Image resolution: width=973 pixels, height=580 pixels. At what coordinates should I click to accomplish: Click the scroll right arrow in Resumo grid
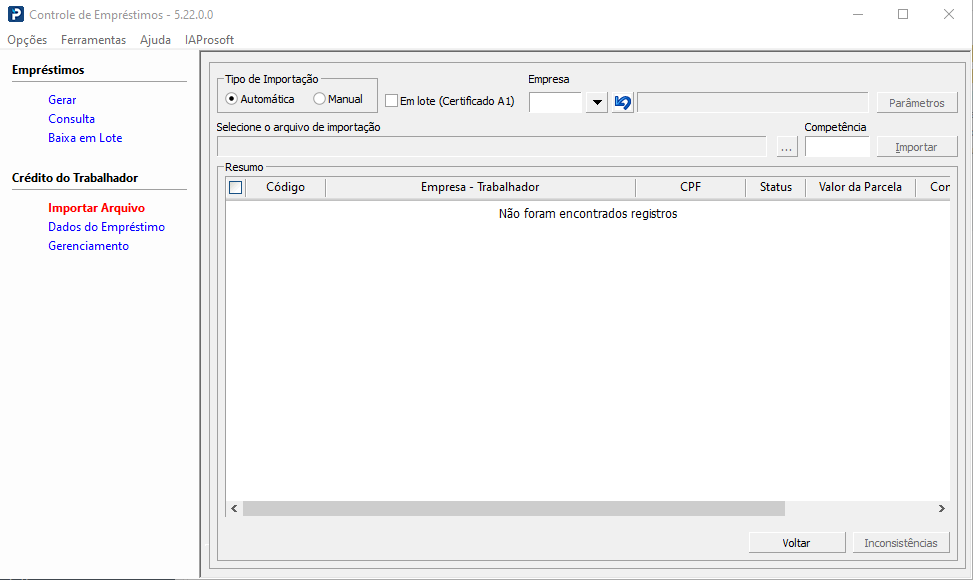tap(941, 509)
